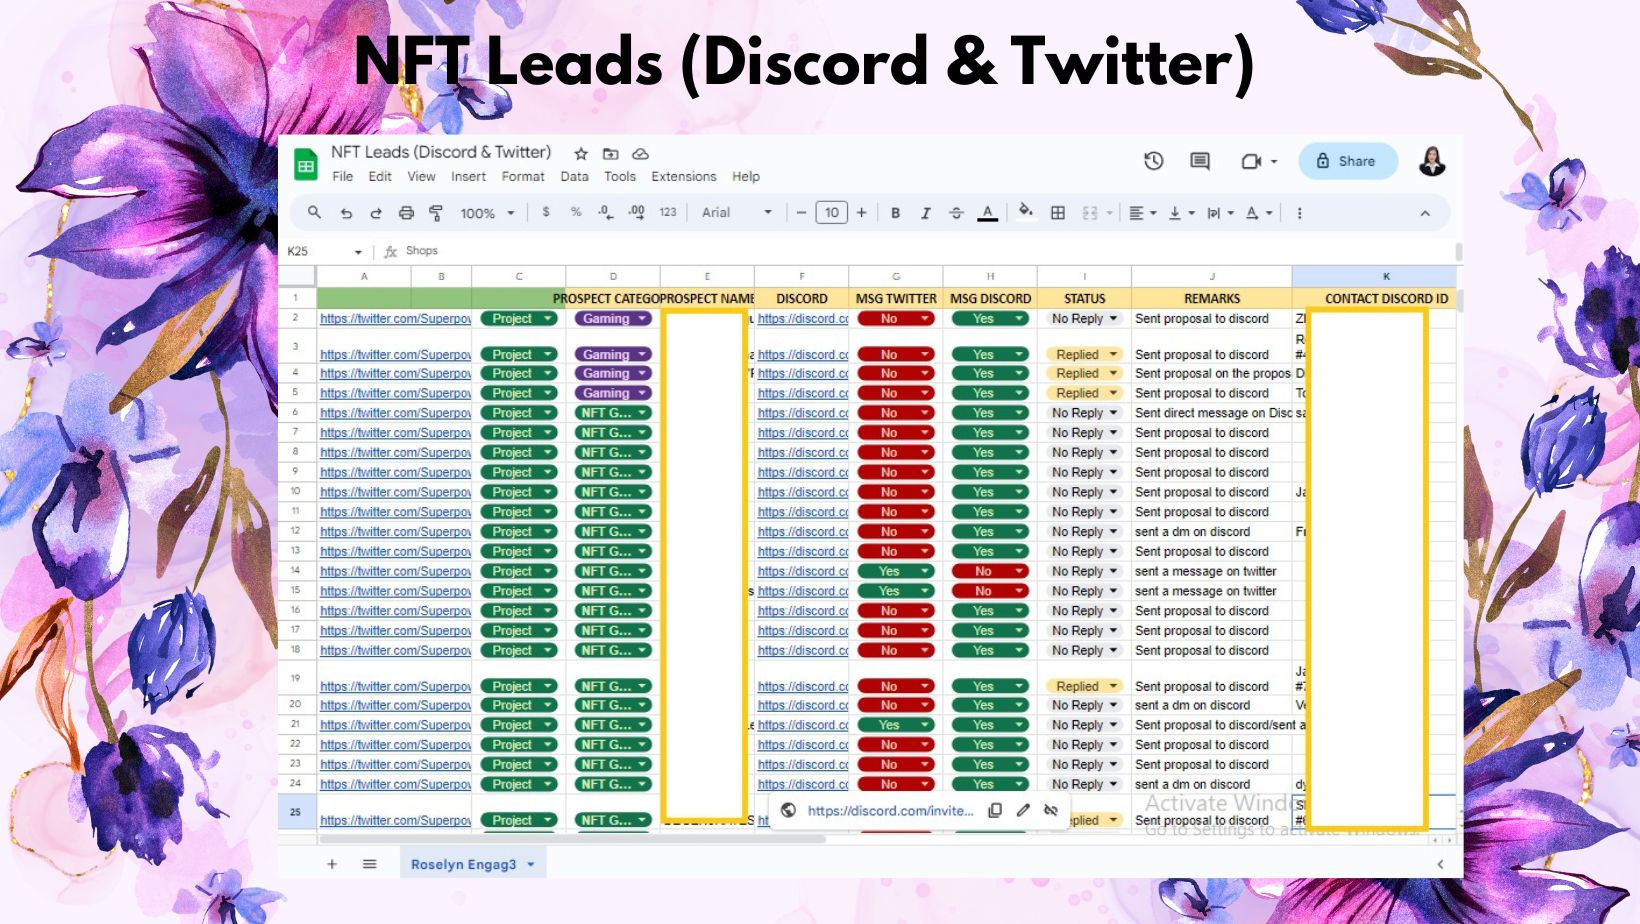Activate the paint format tool
This screenshot has height=924, width=1640.
click(436, 213)
